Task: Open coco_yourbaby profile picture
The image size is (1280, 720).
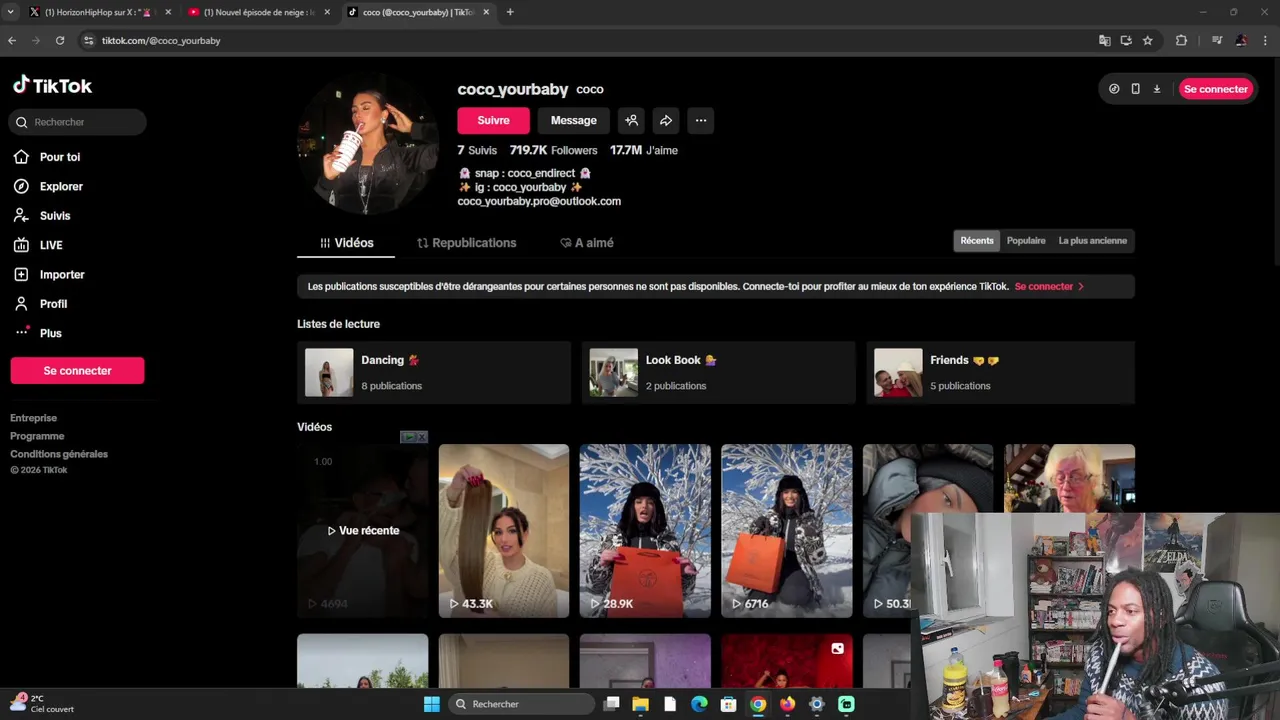Action: coord(368,144)
